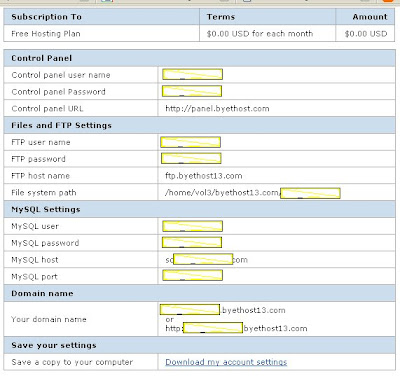This screenshot has width=400, height=376.
Task: Select the 'MySQL host' label
Action: 35,260
